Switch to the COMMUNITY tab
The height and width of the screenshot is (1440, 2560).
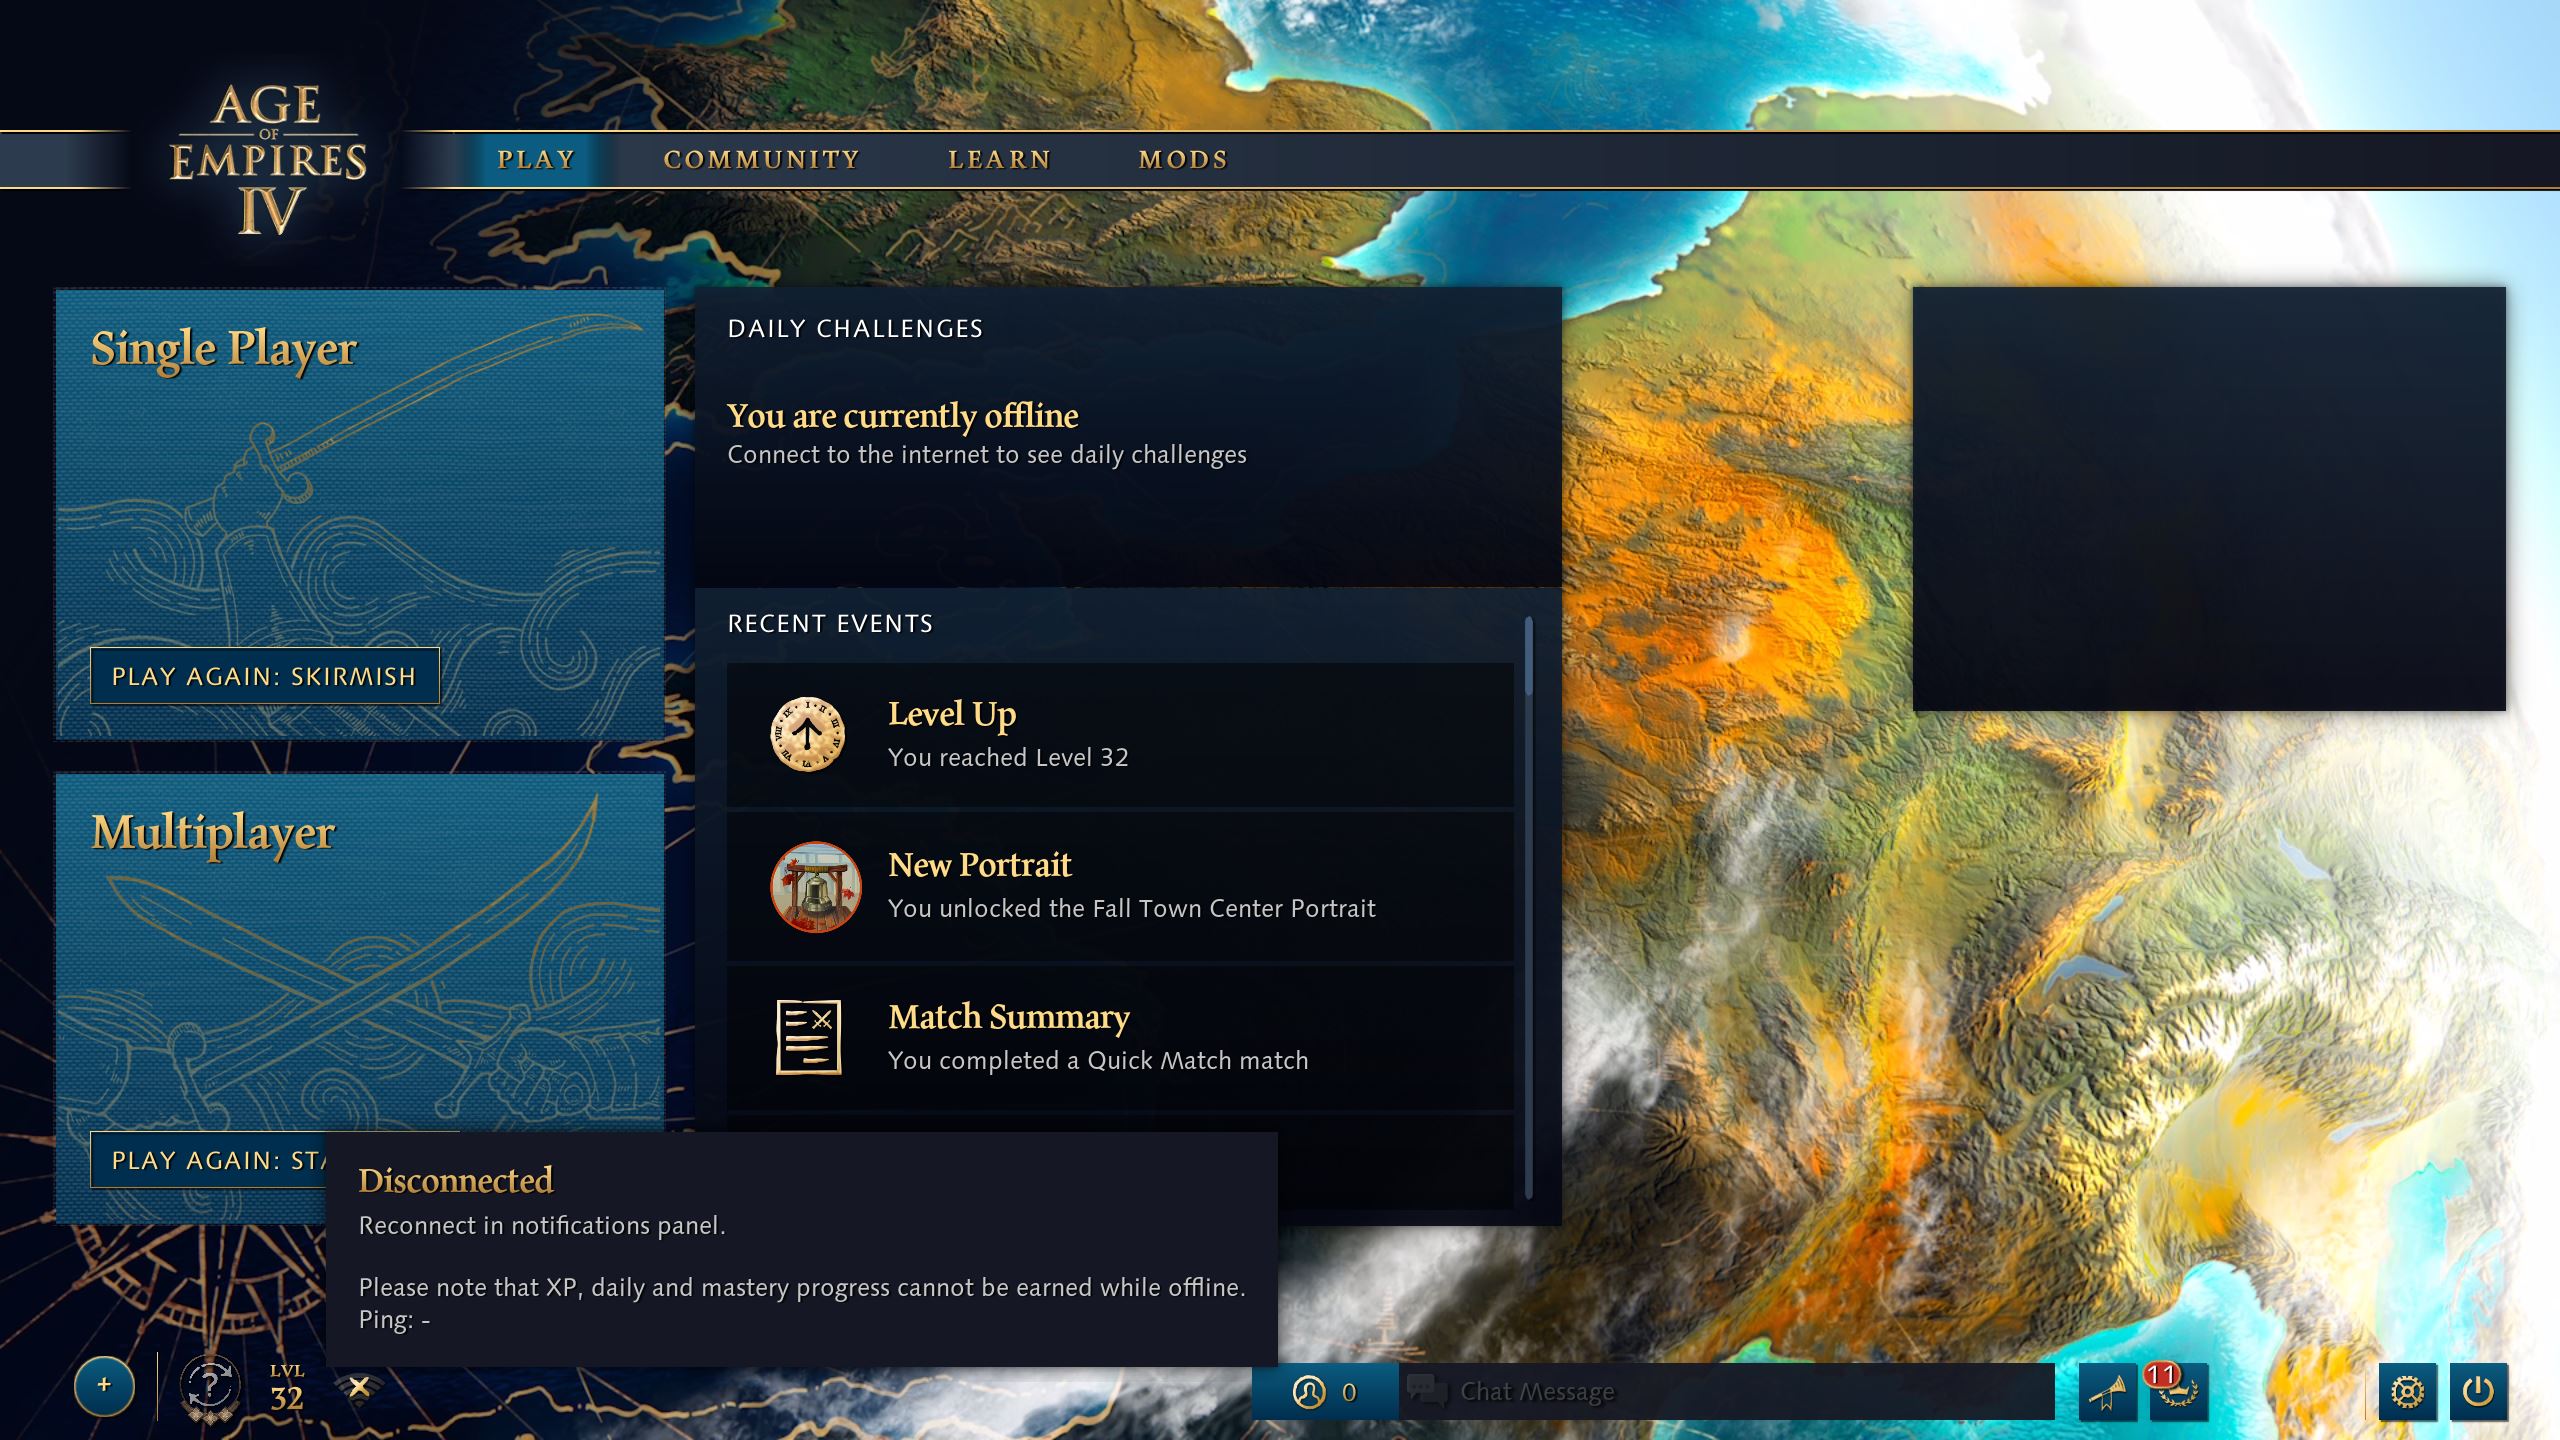pos(761,158)
